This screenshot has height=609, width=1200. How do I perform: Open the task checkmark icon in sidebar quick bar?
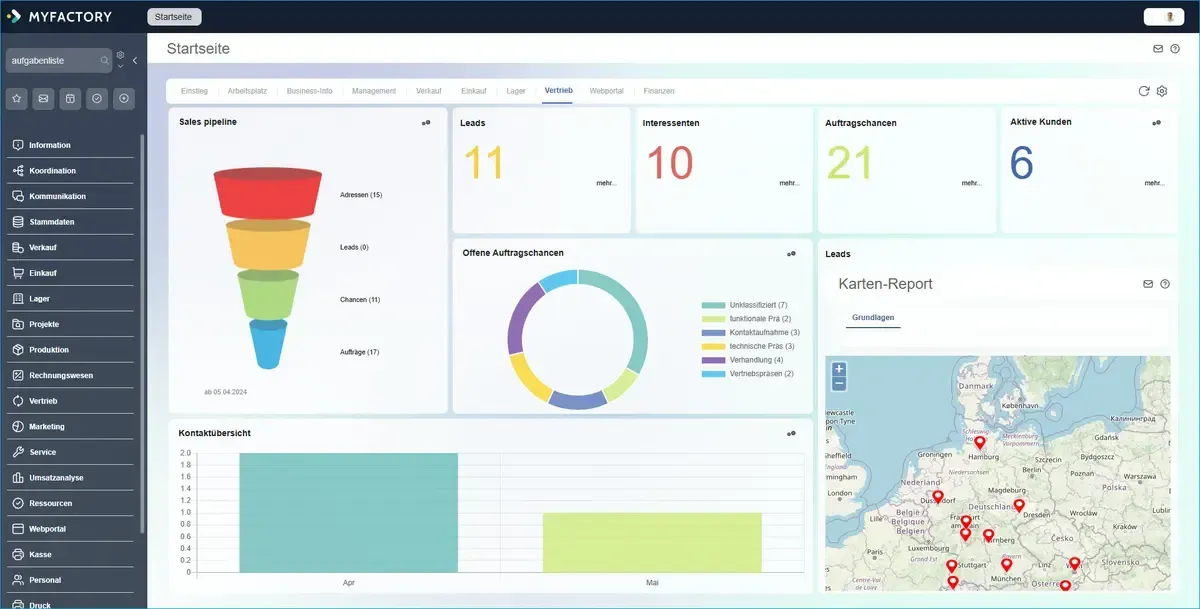coord(97,98)
